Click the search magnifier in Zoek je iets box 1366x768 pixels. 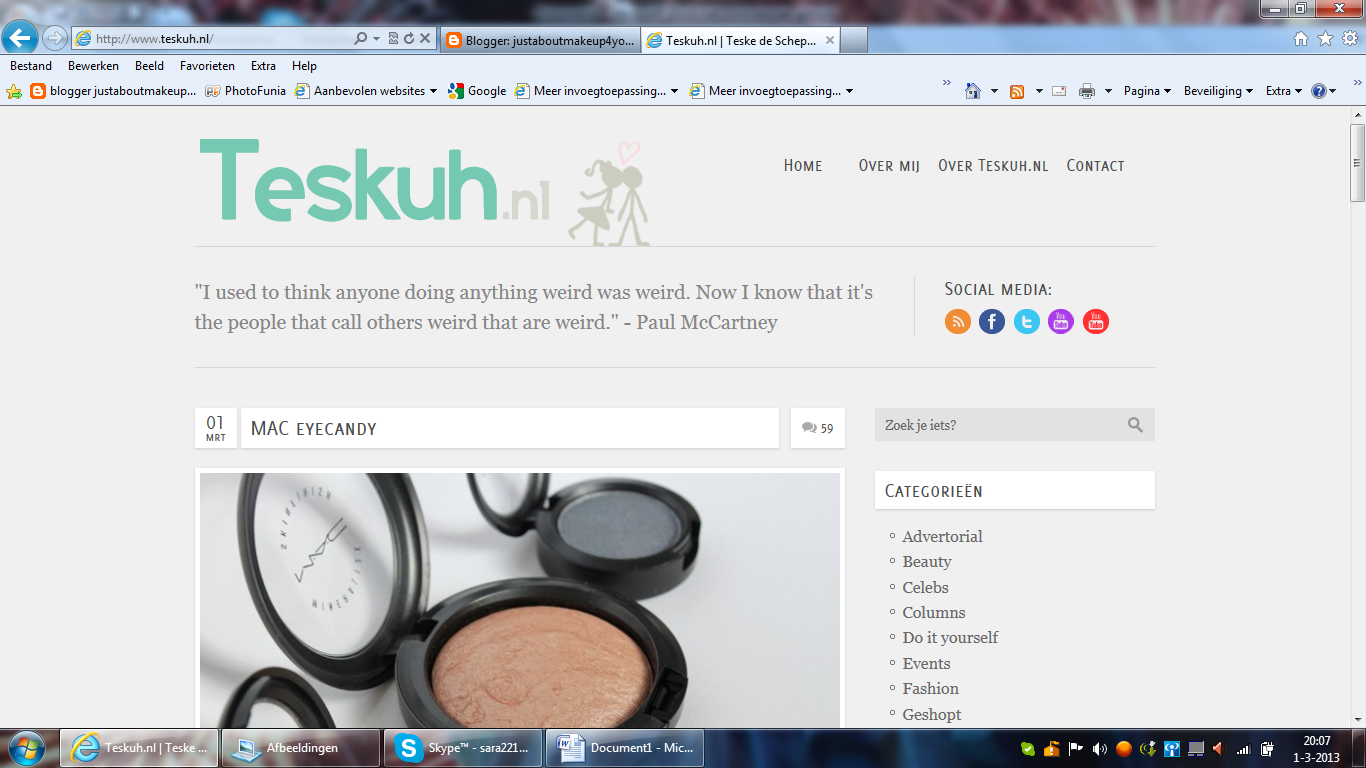click(x=1135, y=425)
